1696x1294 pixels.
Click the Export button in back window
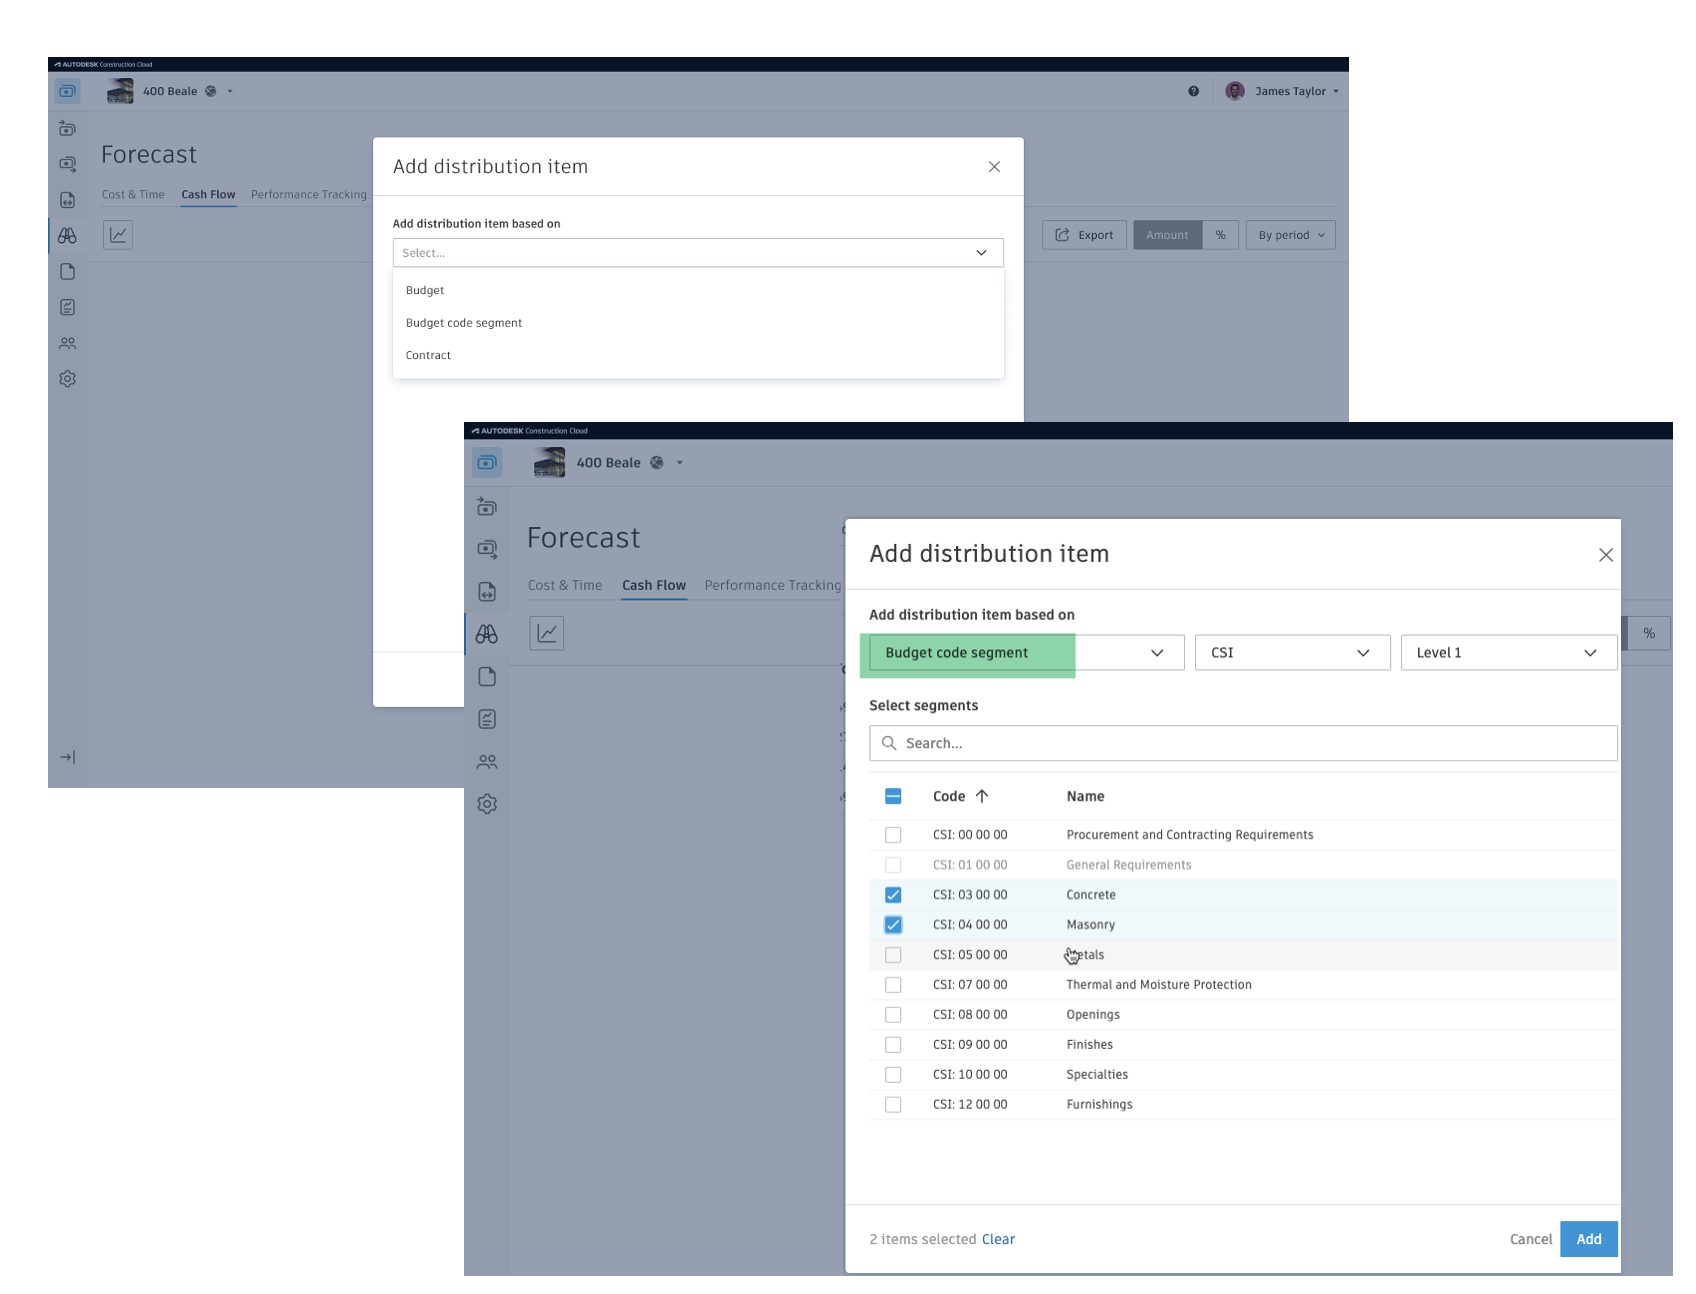pyautogui.click(x=1084, y=235)
